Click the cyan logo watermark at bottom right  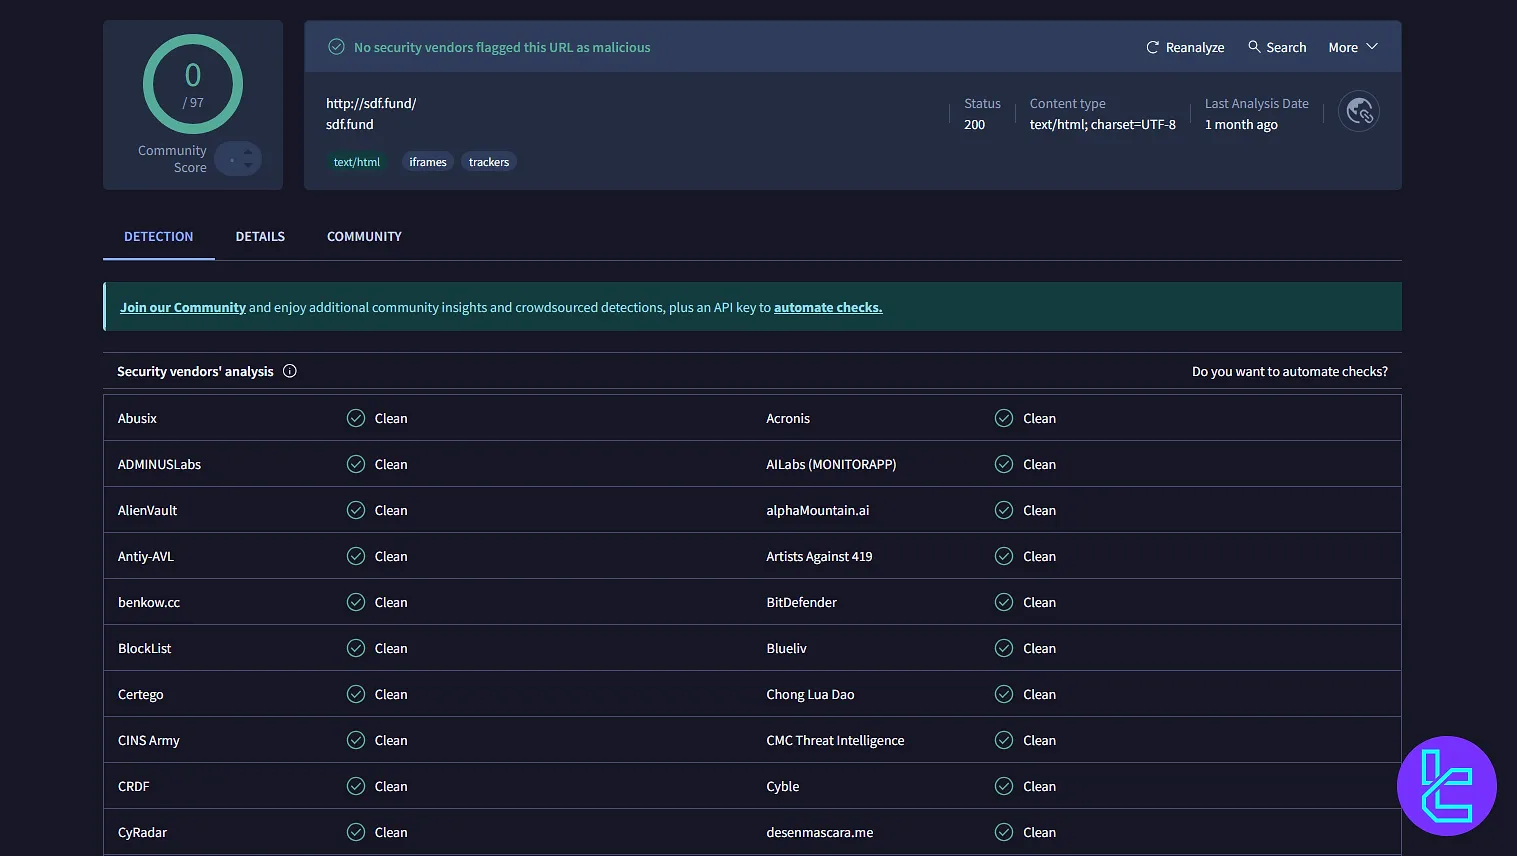click(1446, 786)
